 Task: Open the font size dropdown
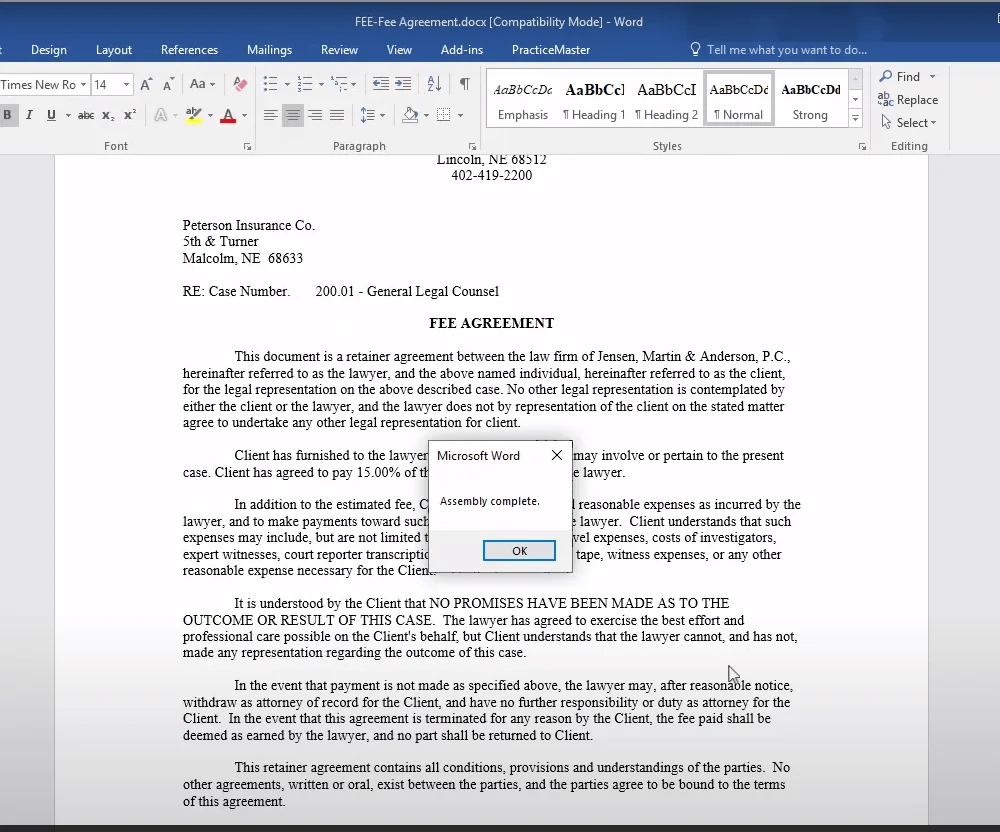pos(126,85)
